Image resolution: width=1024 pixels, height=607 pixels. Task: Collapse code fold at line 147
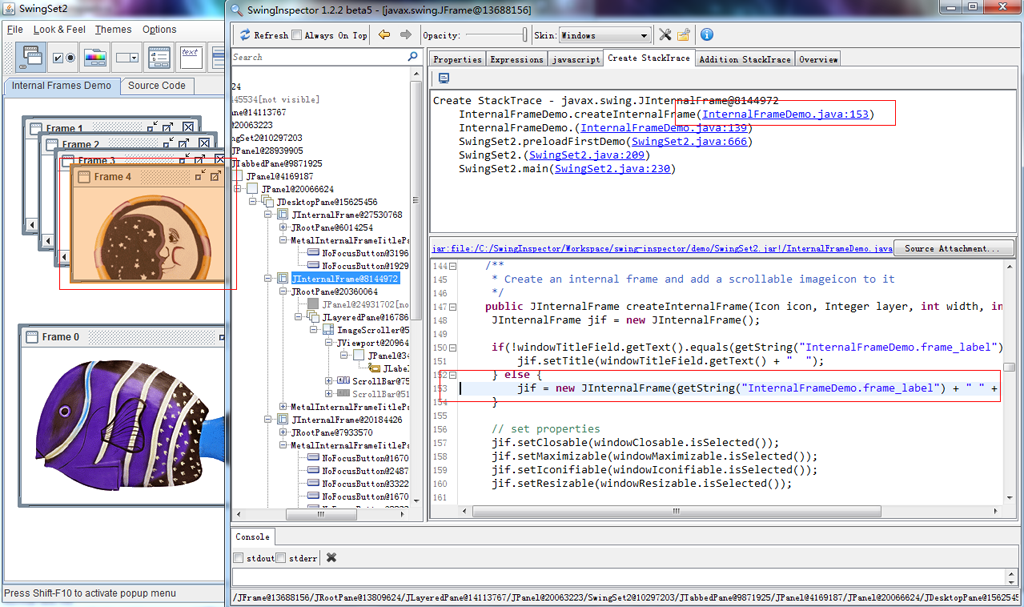(453, 307)
